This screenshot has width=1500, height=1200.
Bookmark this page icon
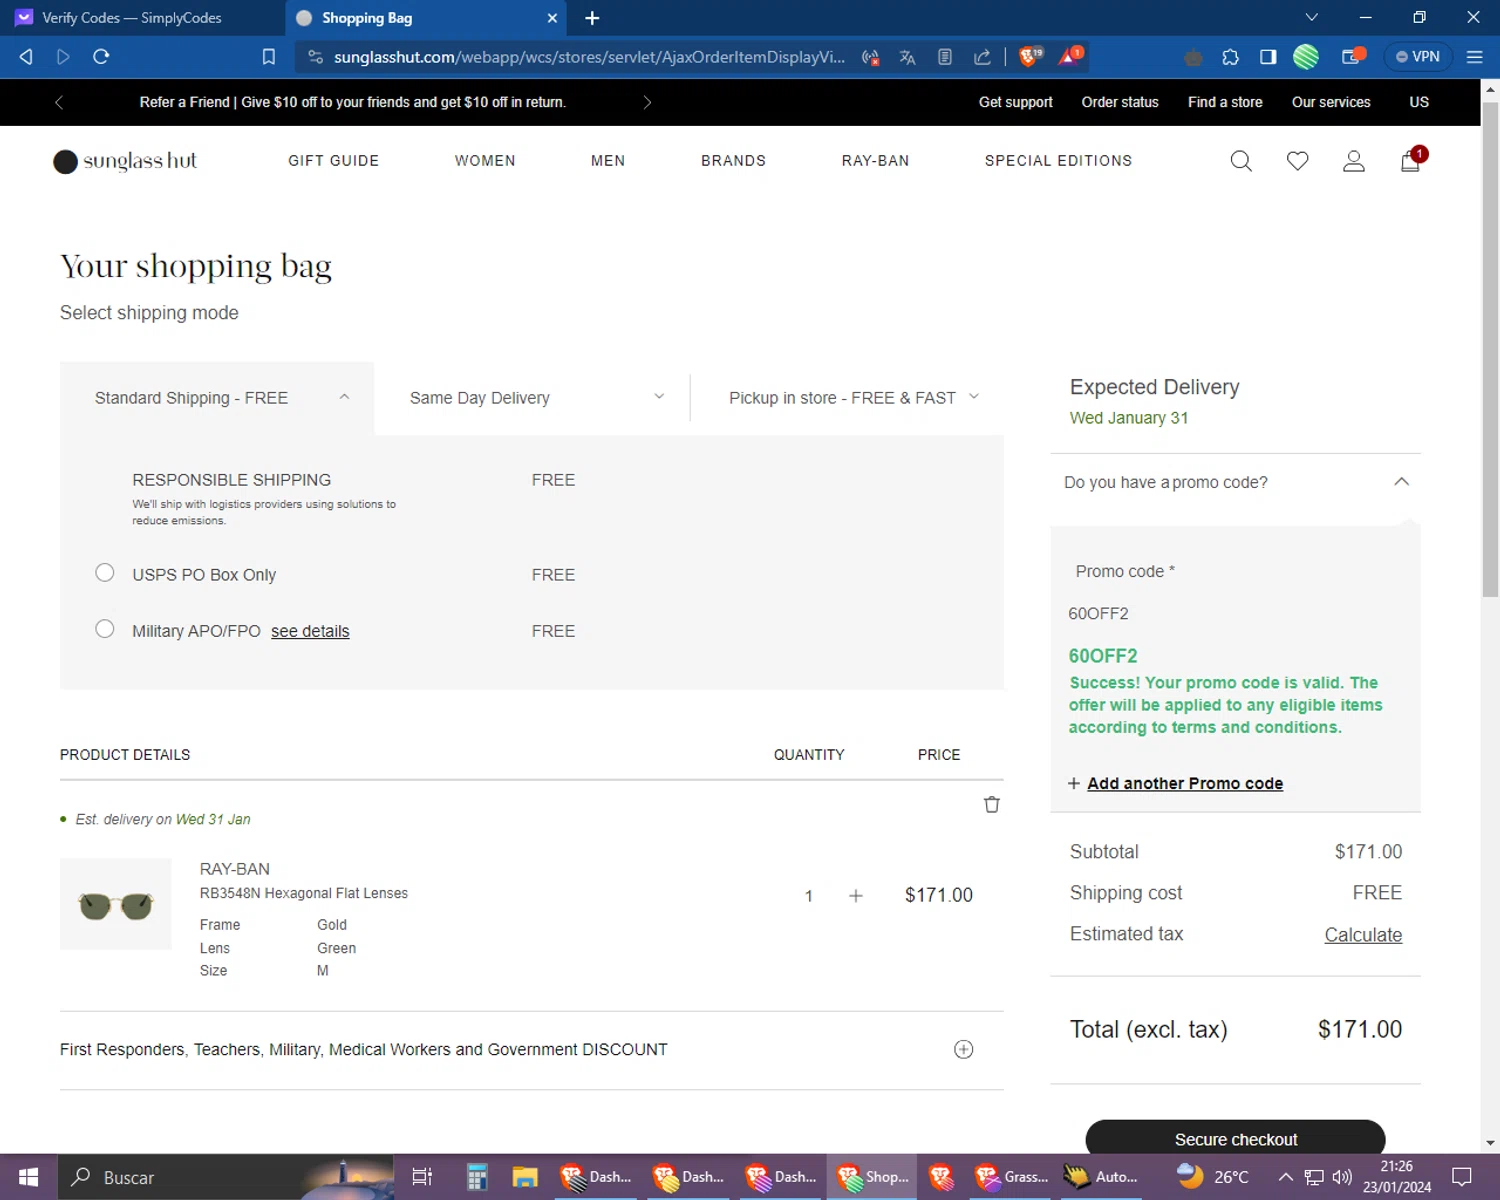point(269,57)
